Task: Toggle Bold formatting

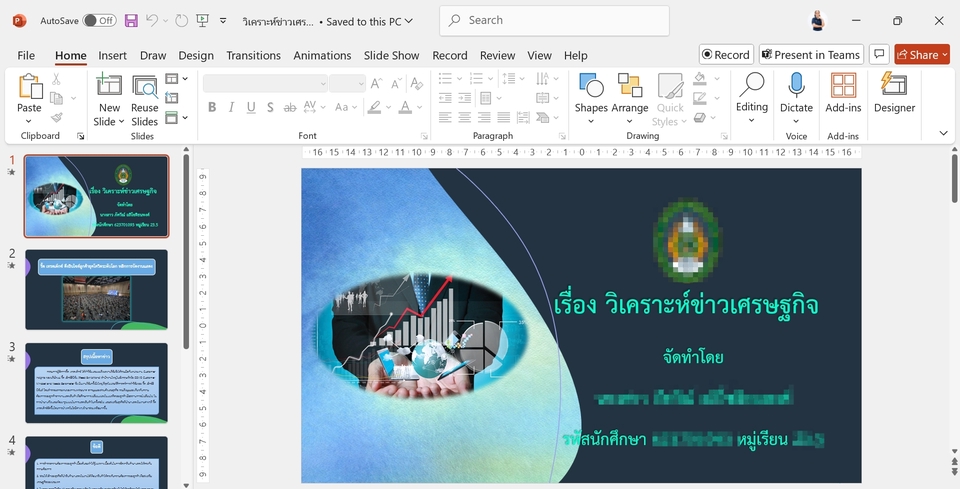Action: pyautogui.click(x=212, y=107)
